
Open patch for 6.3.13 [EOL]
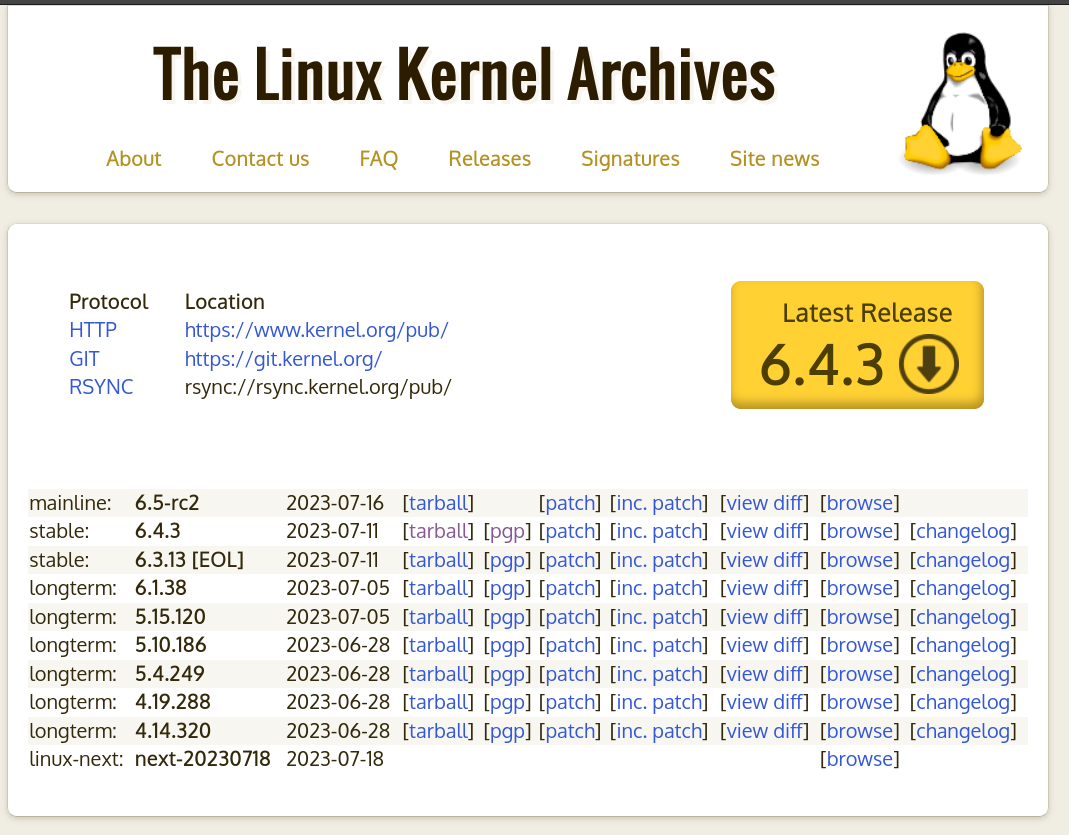click(x=570, y=560)
